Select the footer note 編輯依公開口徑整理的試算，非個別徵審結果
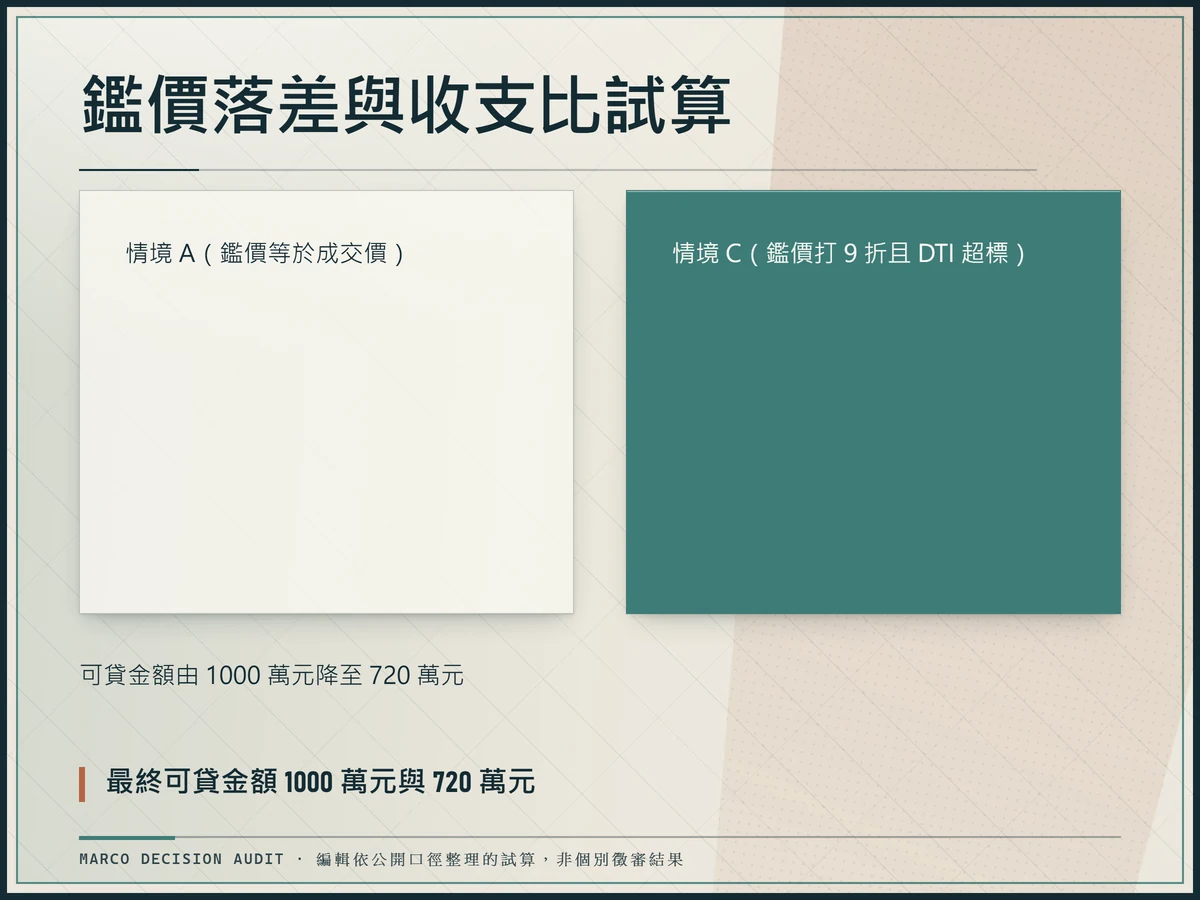Screen dimensions: 1200x900 pyautogui.click(x=500, y=859)
